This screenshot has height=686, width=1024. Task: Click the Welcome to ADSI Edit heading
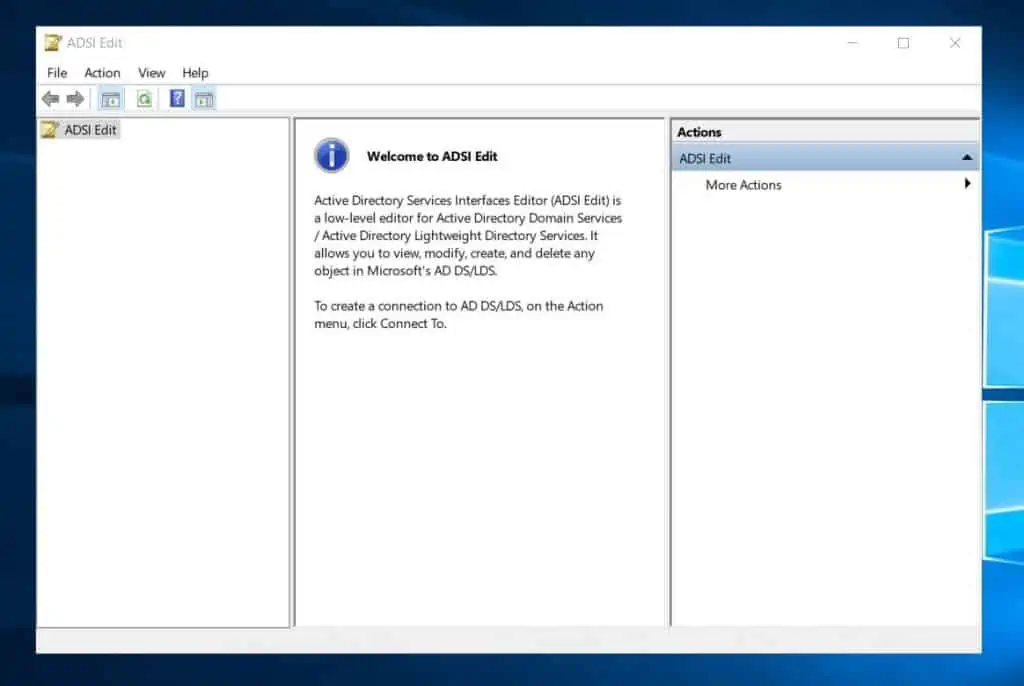click(432, 156)
